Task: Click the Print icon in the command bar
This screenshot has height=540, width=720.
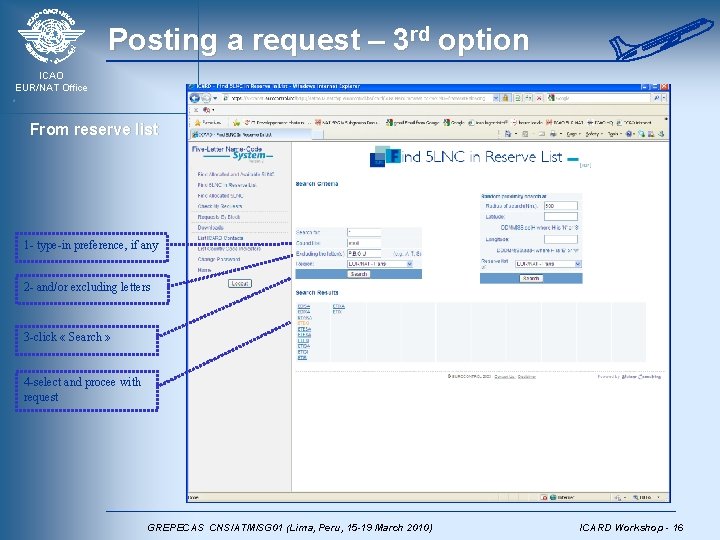Action: tap(553, 134)
